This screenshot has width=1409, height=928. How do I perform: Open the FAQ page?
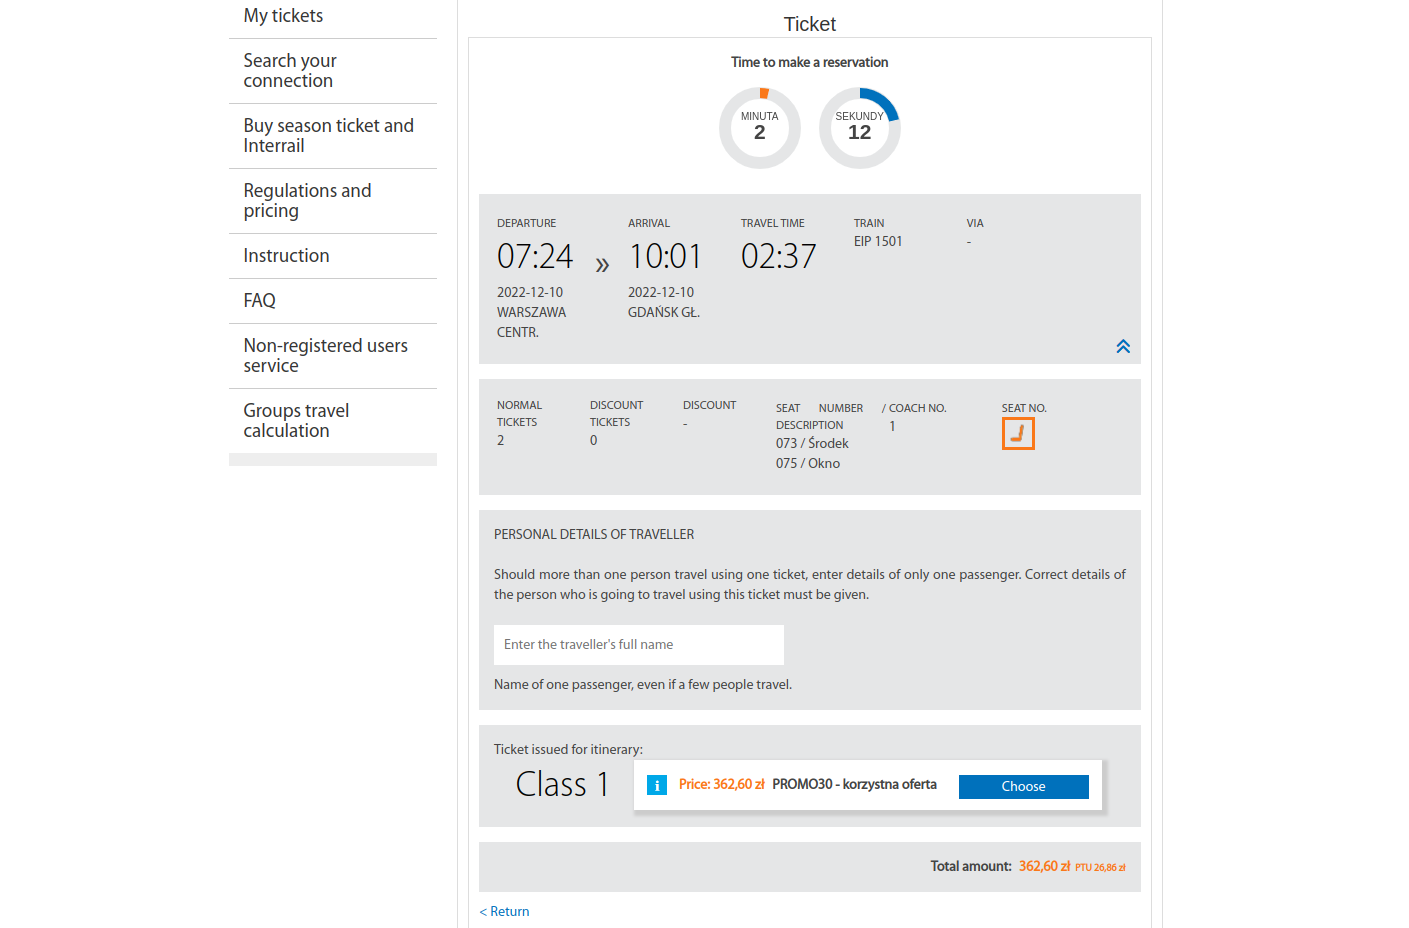[x=259, y=301]
